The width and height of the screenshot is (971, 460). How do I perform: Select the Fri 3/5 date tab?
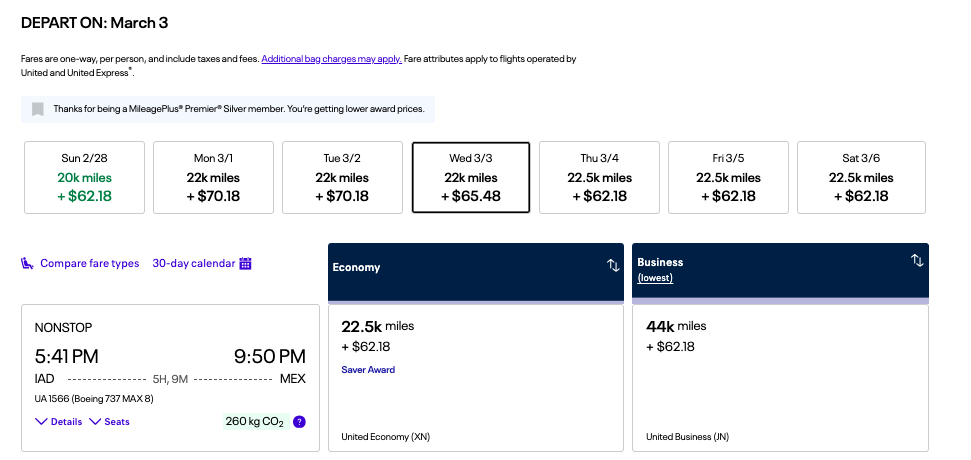point(728,177)
